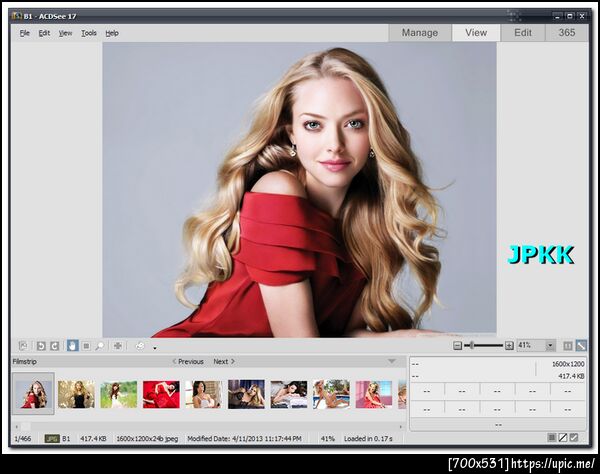The width and height of the screenshot is (600, 474).
Task: Toggle the Fit Image icon
Action: pyautogui.click(x=581, y=346)
